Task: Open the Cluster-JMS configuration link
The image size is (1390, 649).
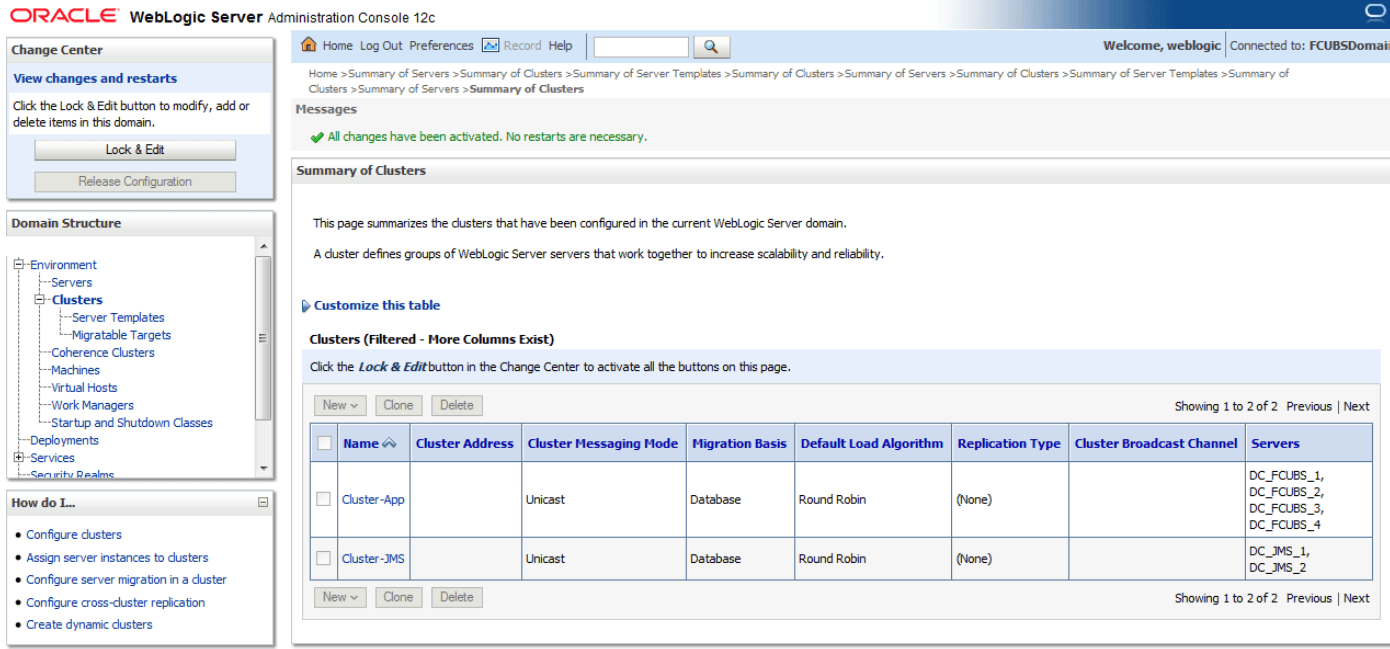Action: 372,558
